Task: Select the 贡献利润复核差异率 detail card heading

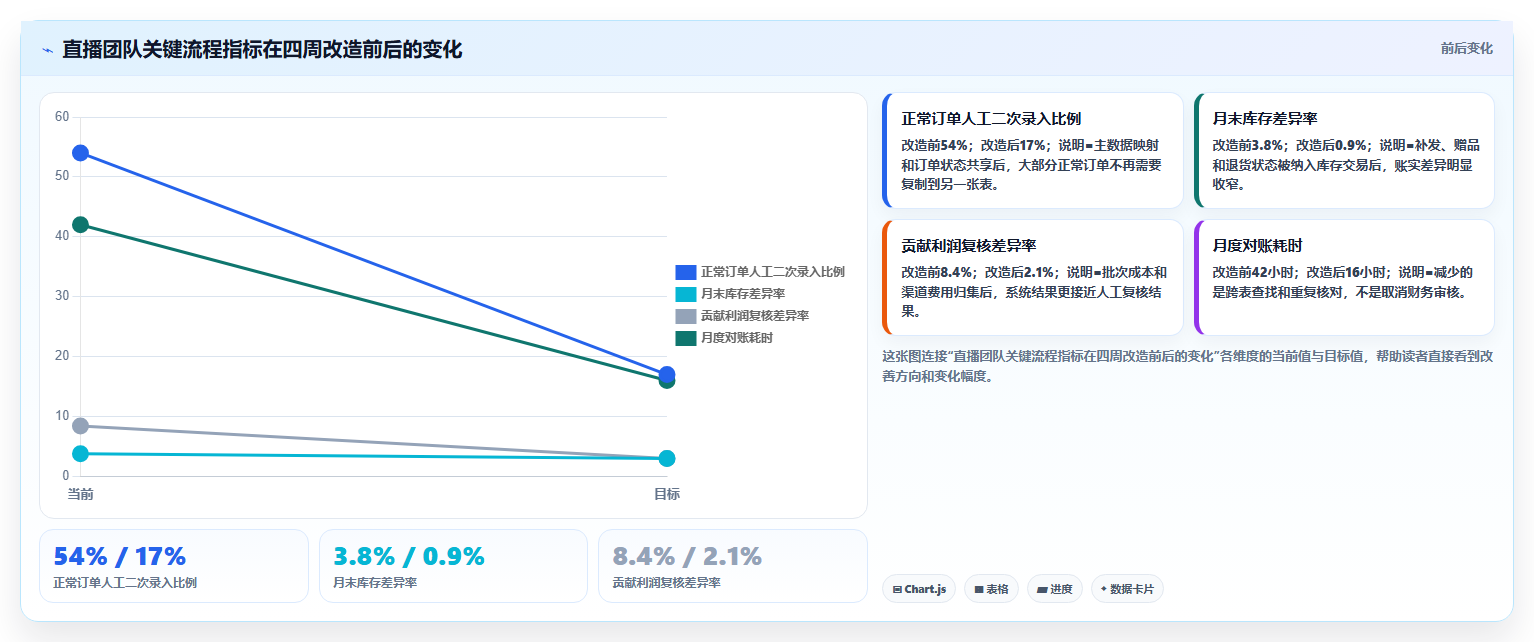Action: pos(968,245)
